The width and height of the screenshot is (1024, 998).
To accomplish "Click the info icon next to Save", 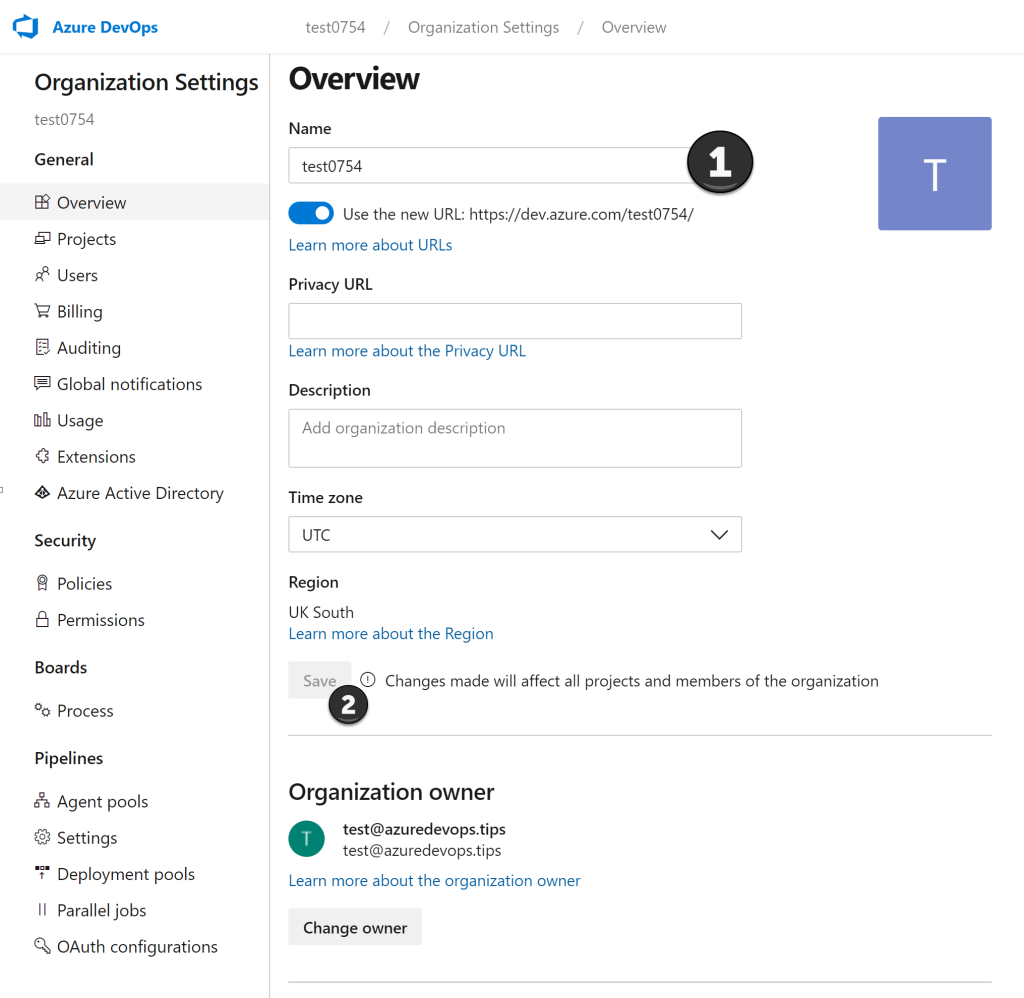I will pyautogui.click(x=367, y=678).
